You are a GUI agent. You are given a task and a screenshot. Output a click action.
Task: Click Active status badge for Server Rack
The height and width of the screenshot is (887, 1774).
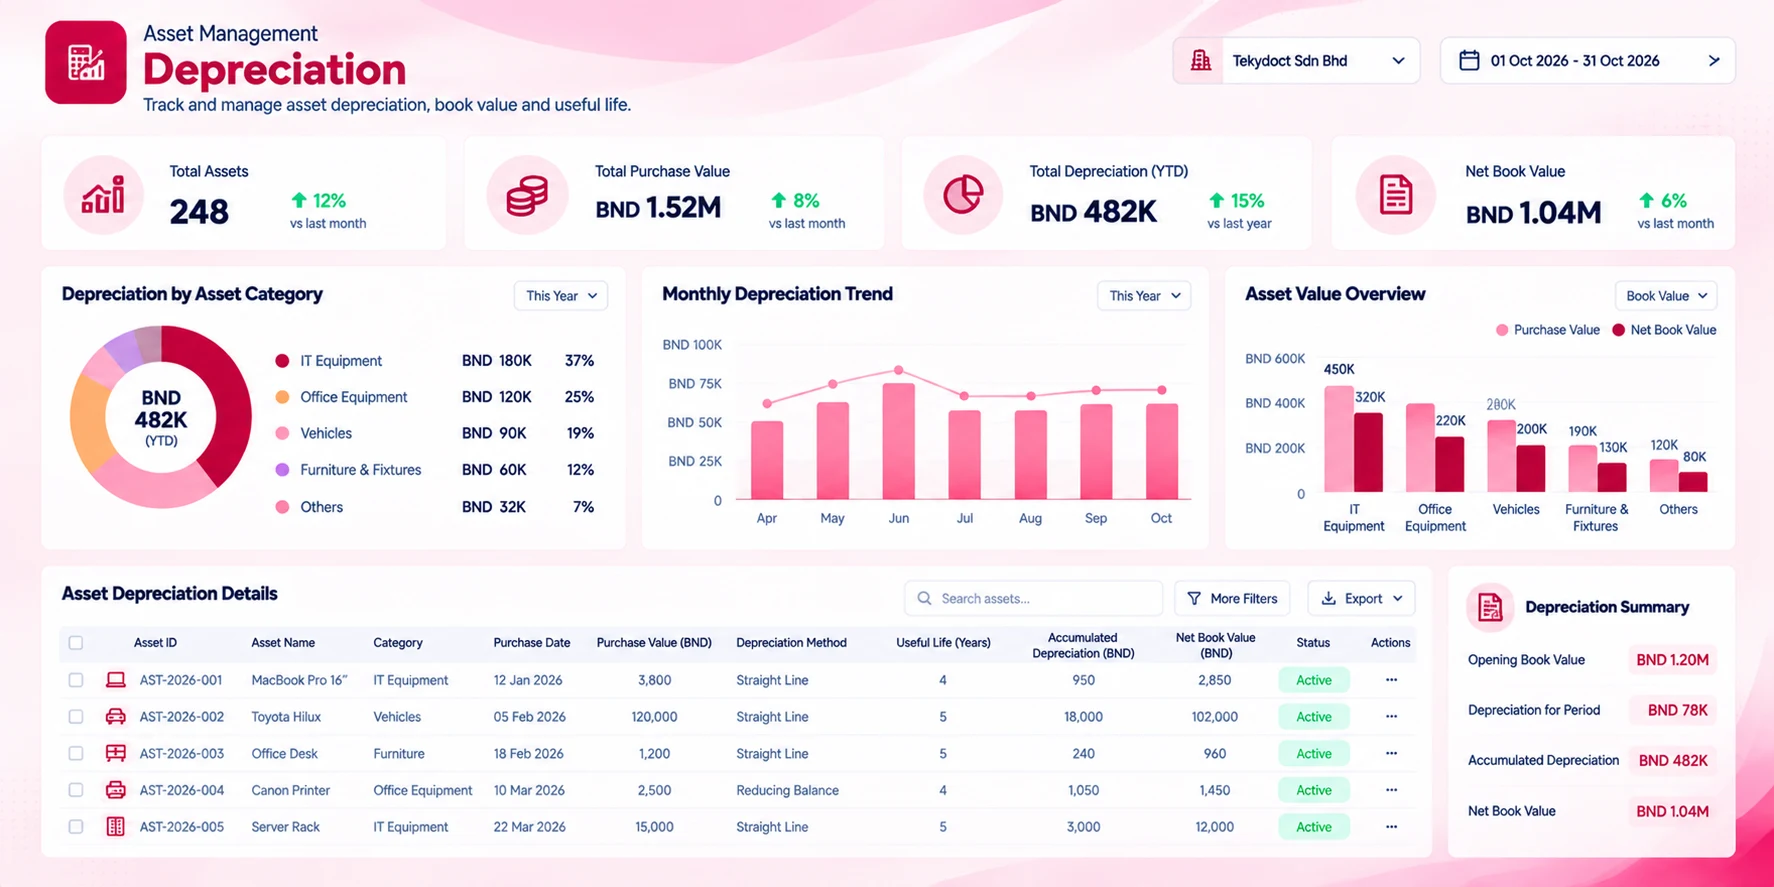point(1313,827)
